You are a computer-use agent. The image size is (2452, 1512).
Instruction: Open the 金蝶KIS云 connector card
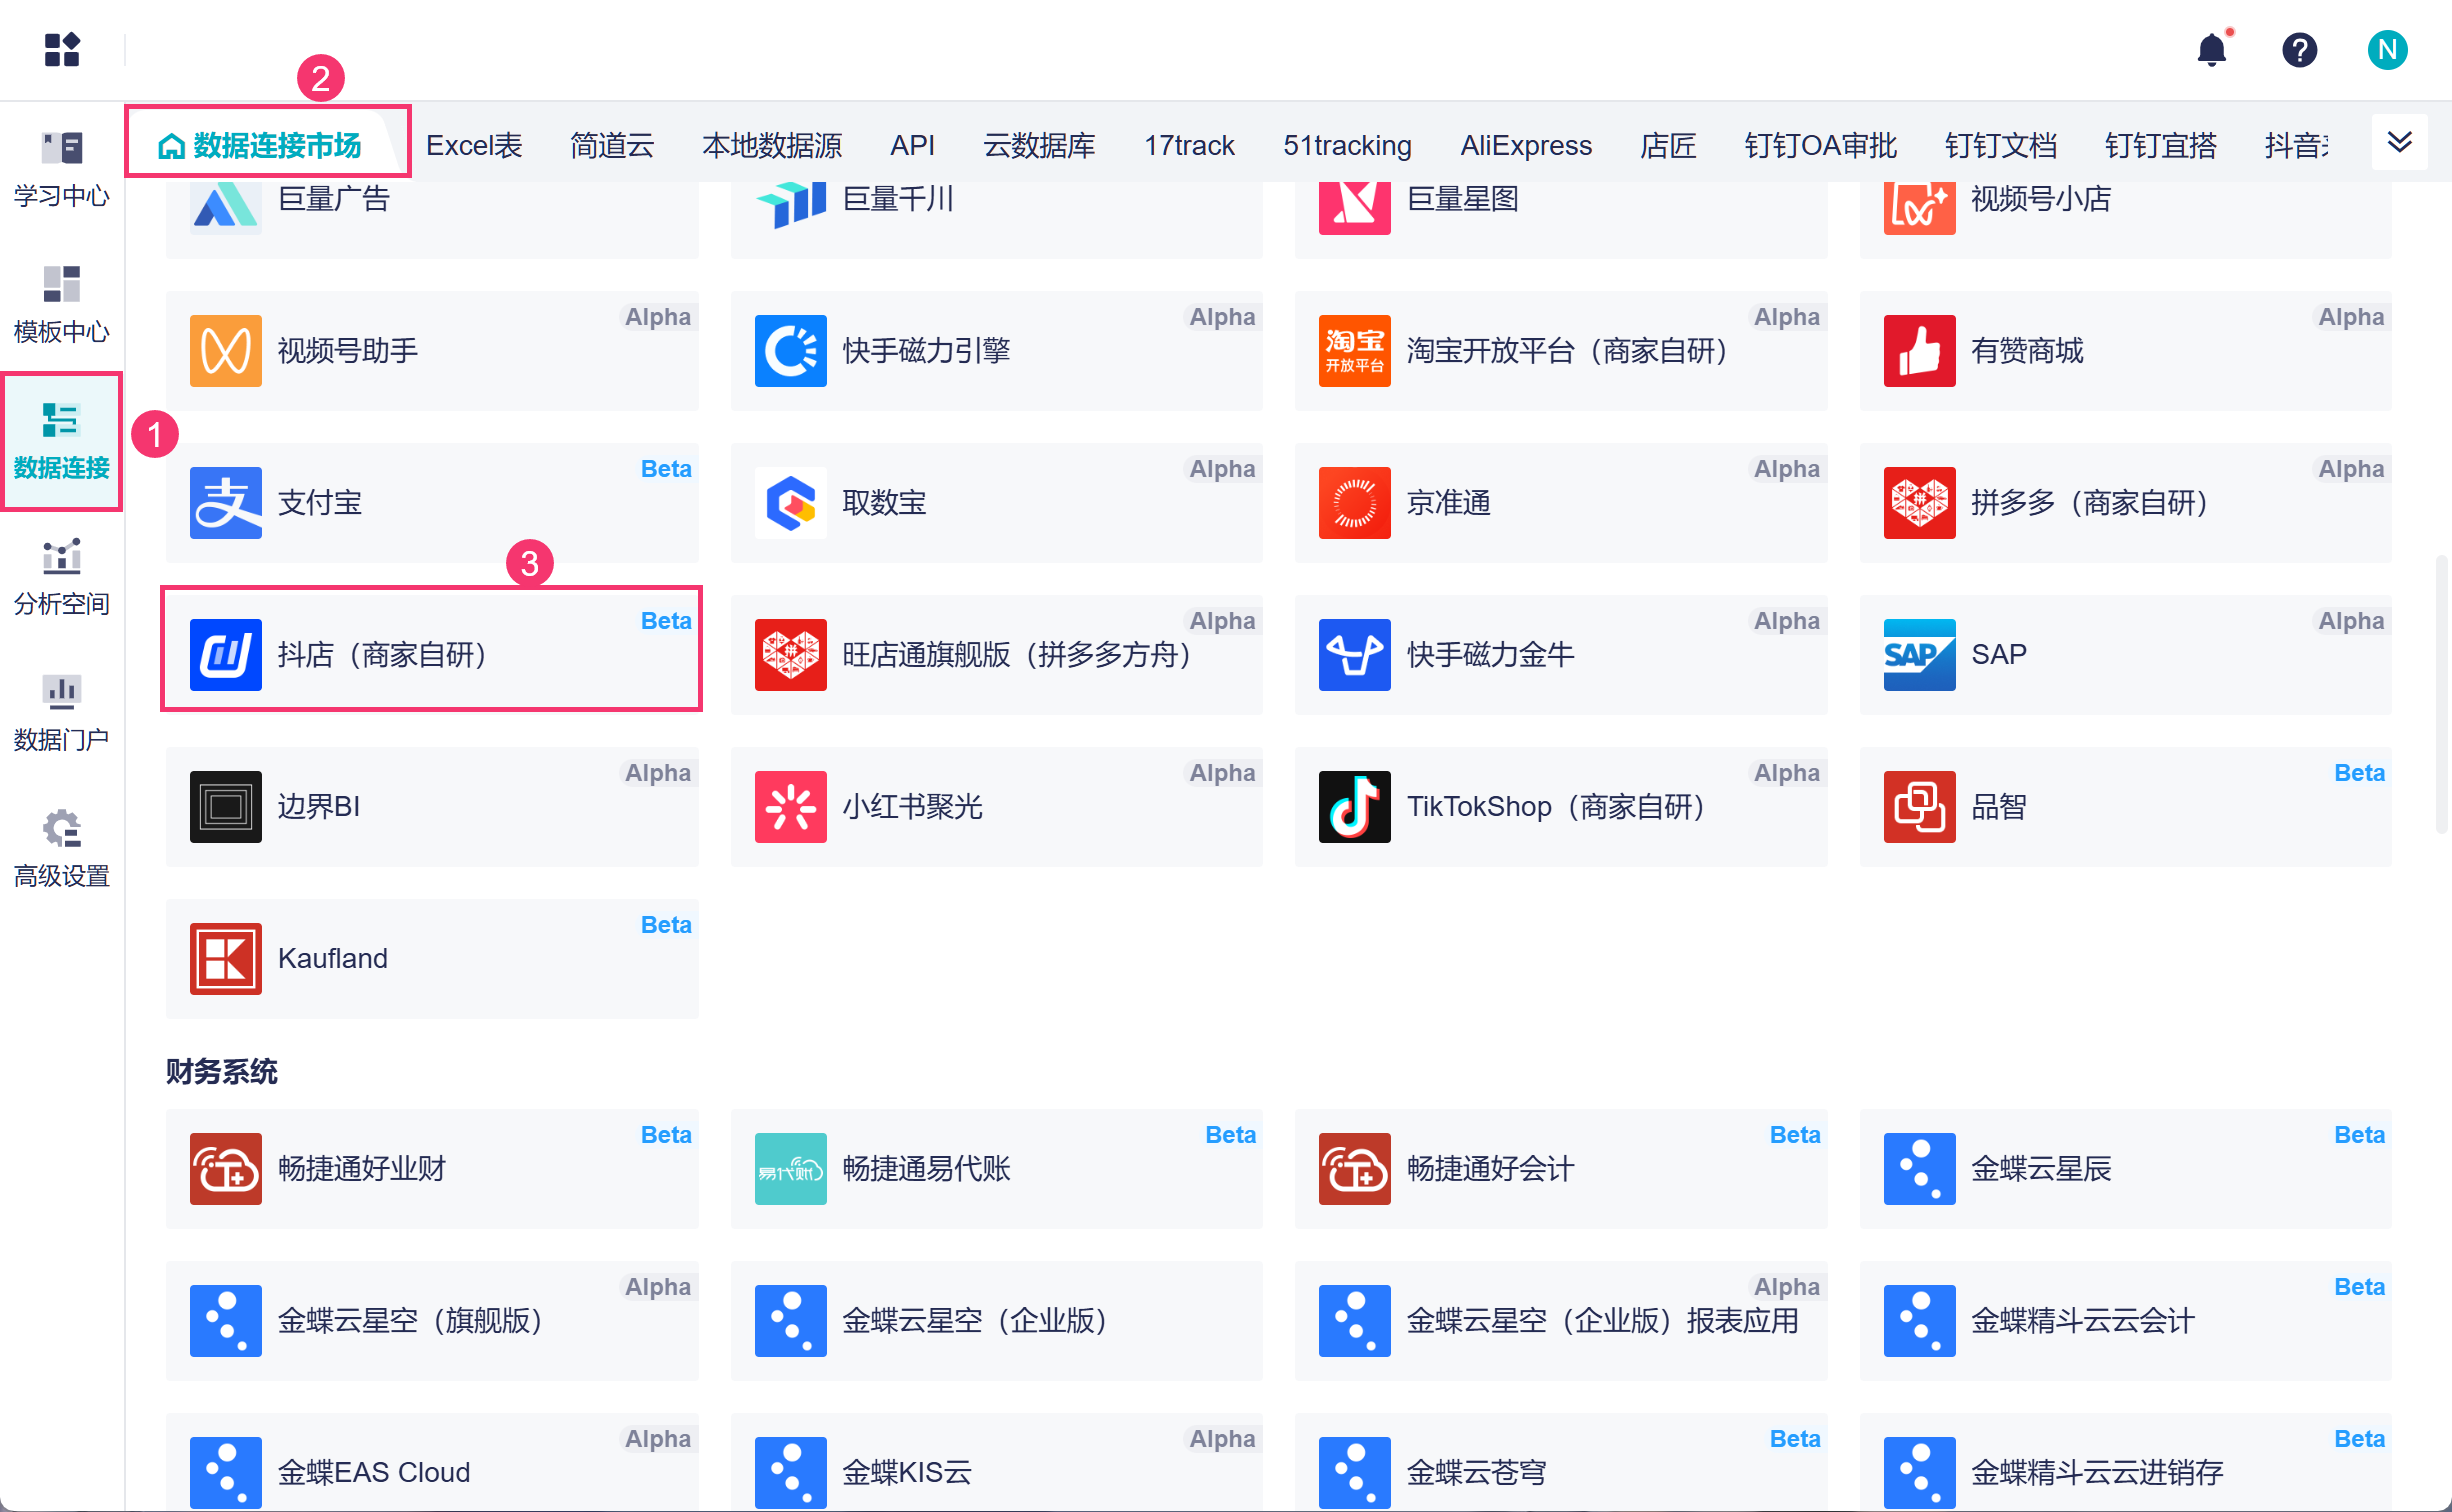pyautogui.click(x=997, y=1462)
